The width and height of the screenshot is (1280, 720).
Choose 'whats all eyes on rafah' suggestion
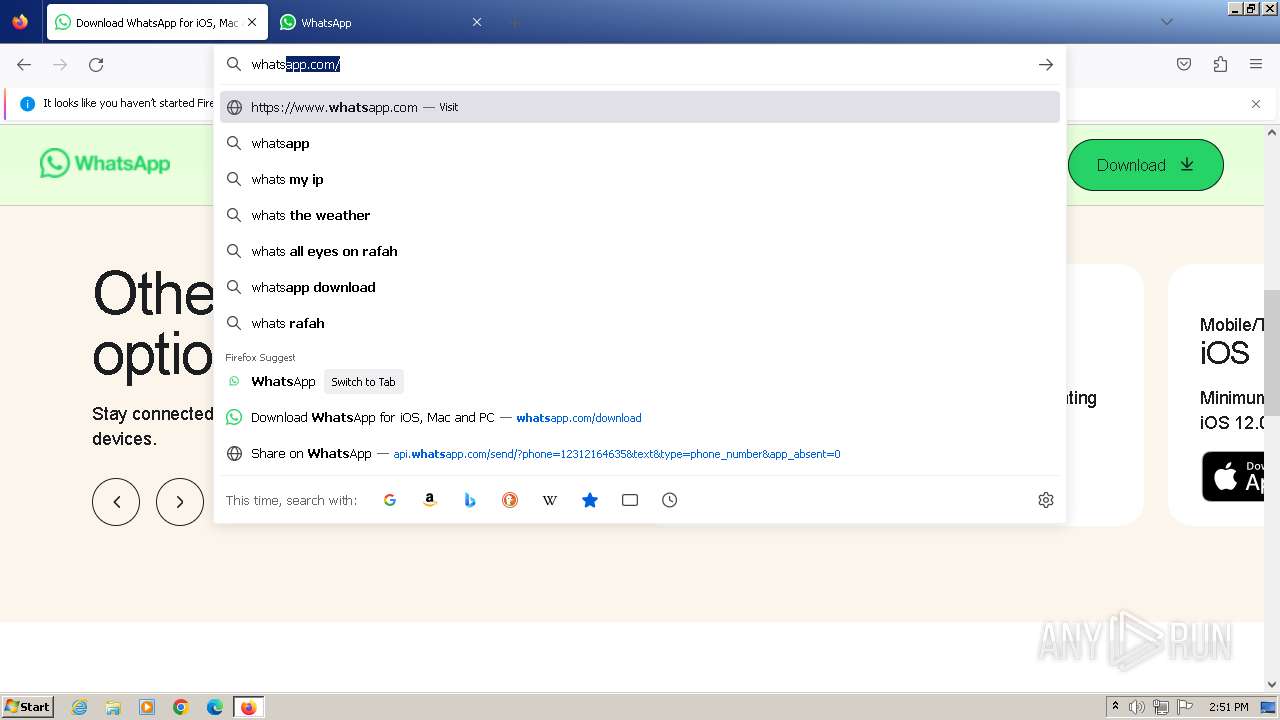(x=640, y=251)
